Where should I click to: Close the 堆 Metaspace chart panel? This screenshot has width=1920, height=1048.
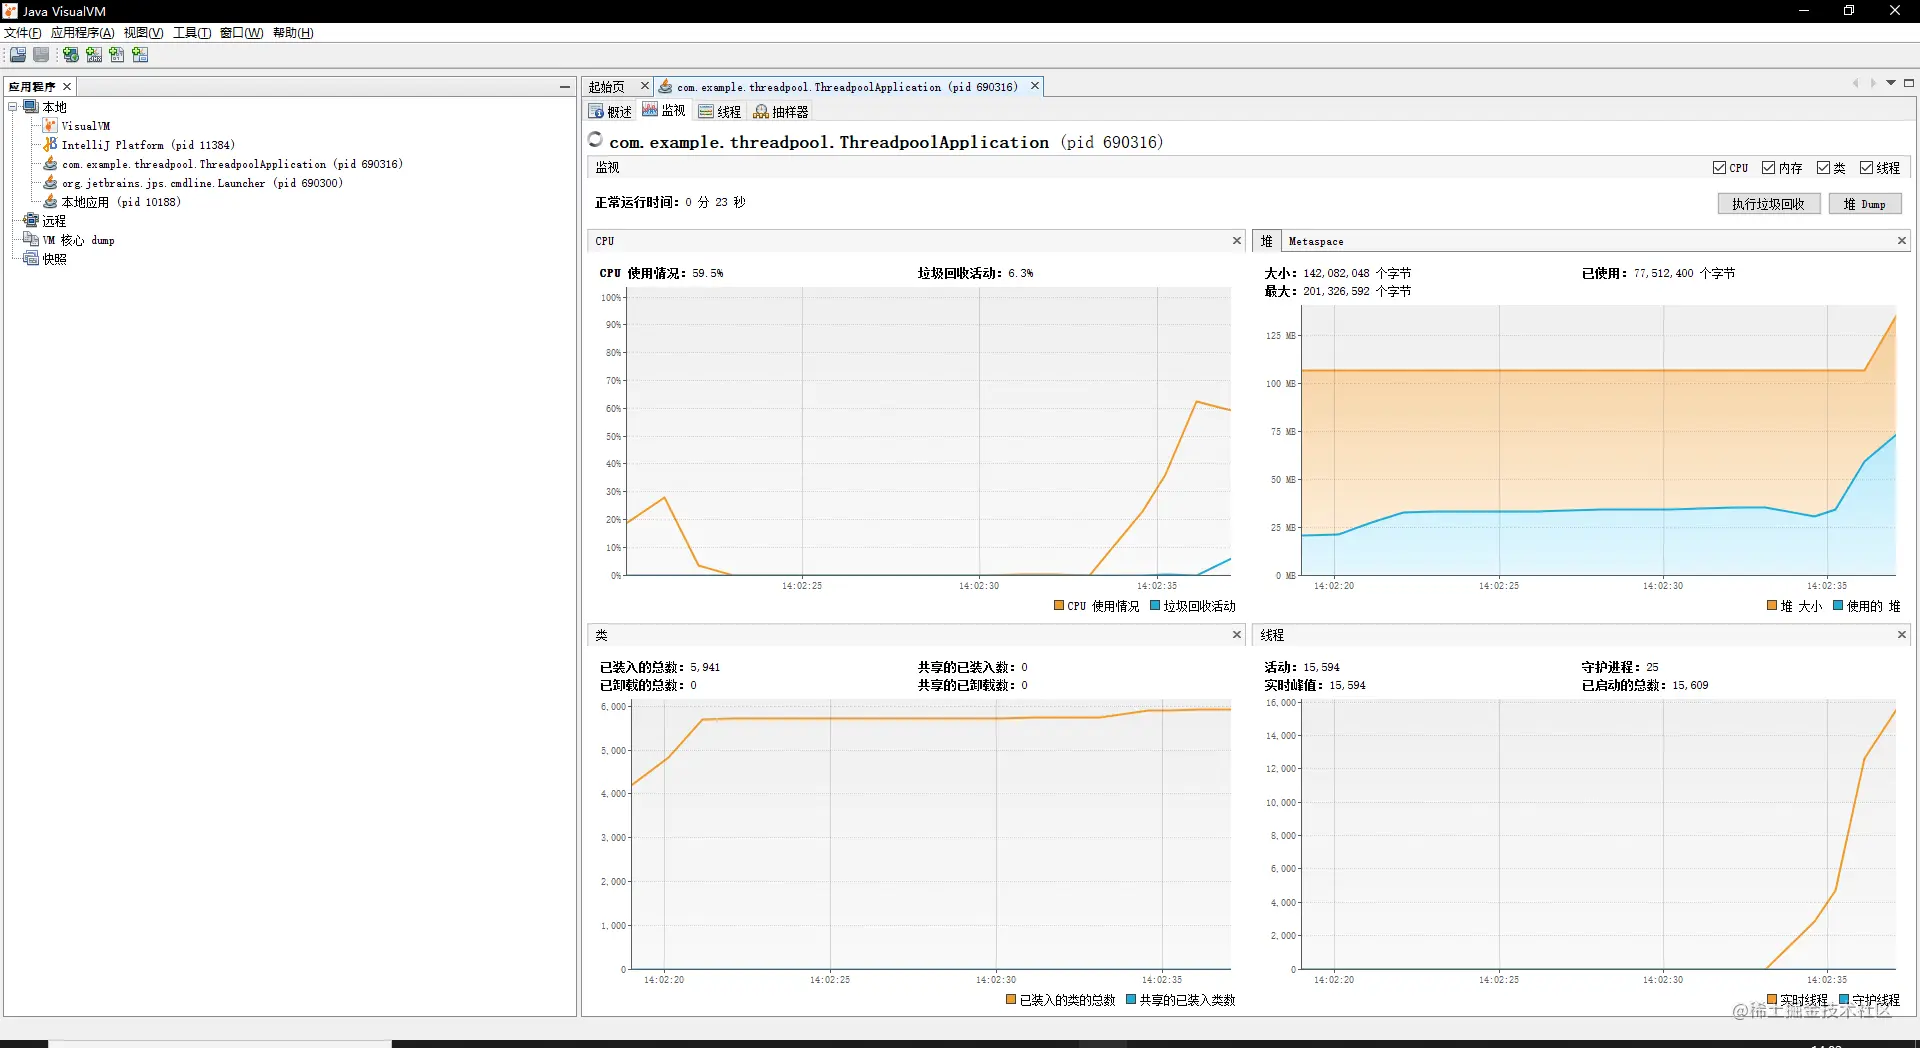[x=1902, y=241]
